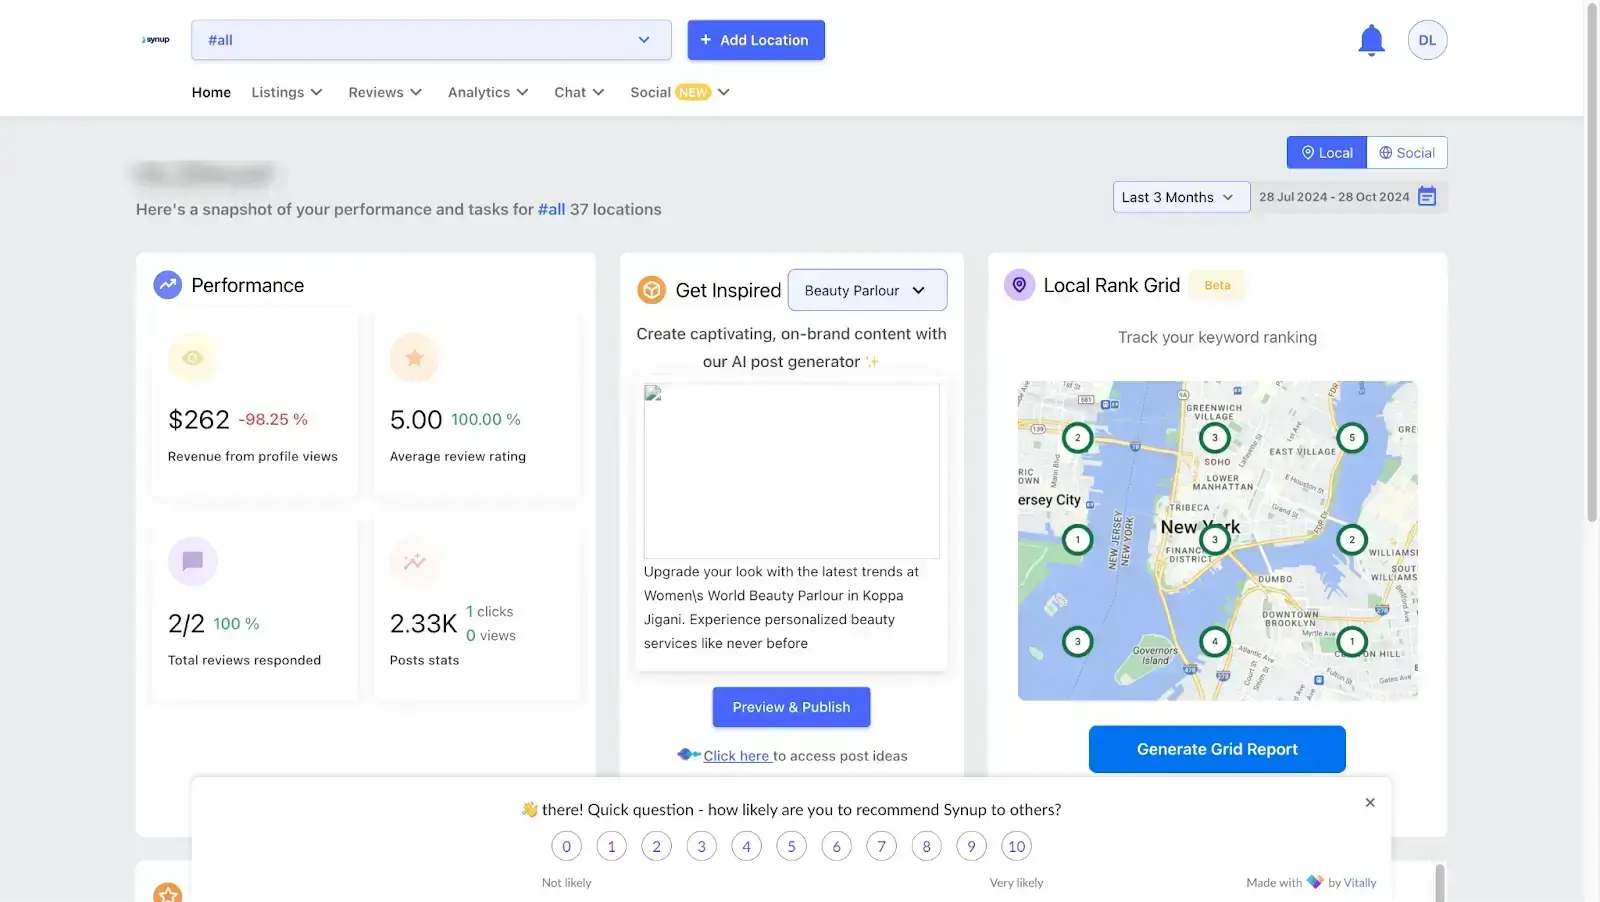Click the 2.33K posts stats value

(423, 623)
